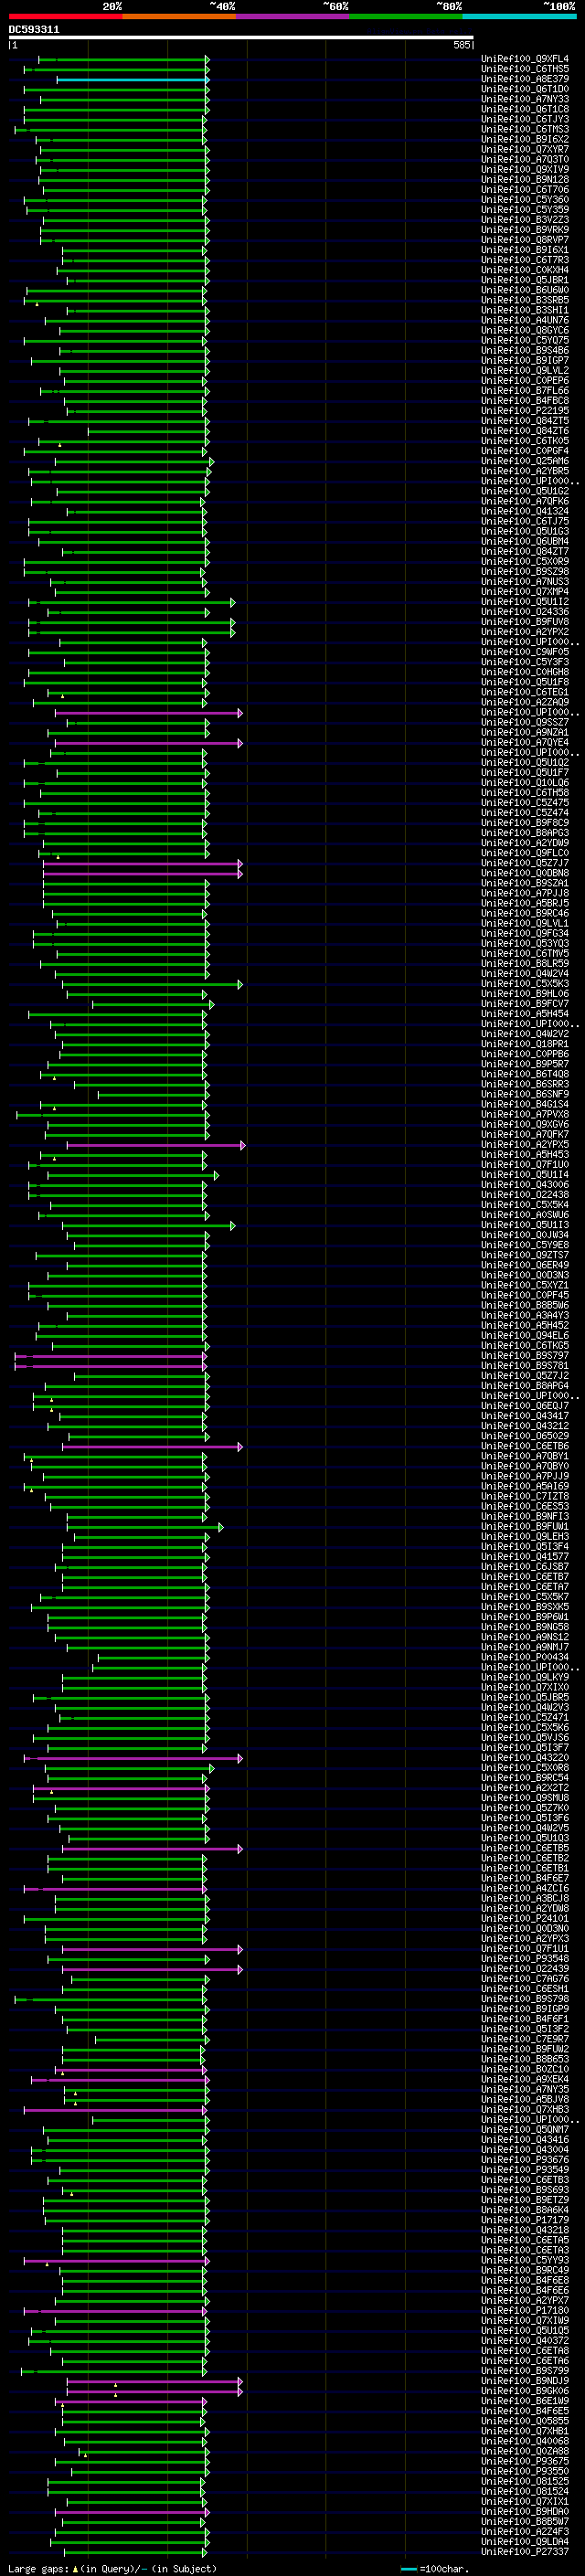Select the label UniRef100_A4UN76
This screenshot has height=2576, width=585.
coord(525,321)
